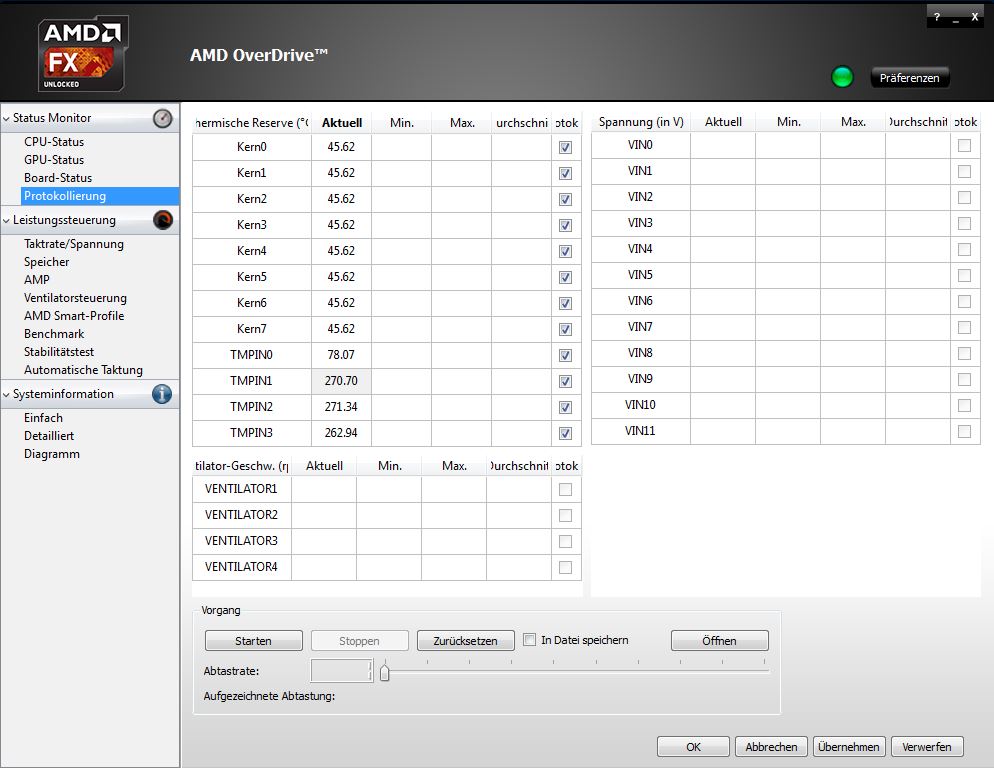
Task: Collapse the Systeminformation section
Action: pos(6,394)
